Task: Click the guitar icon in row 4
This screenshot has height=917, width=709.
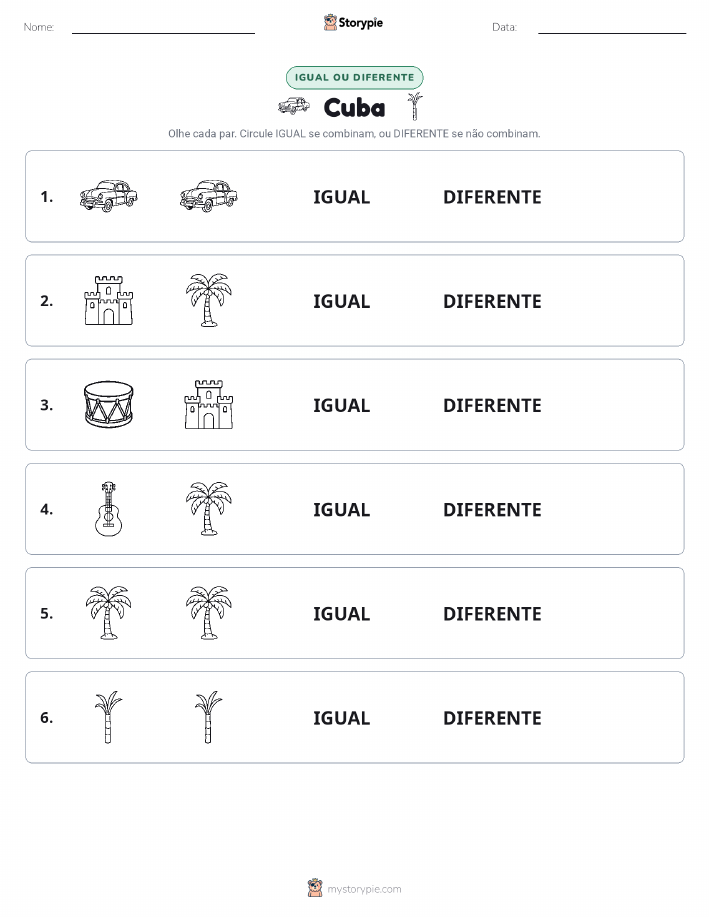Action: pyautogui.click(x=109, y=509)
